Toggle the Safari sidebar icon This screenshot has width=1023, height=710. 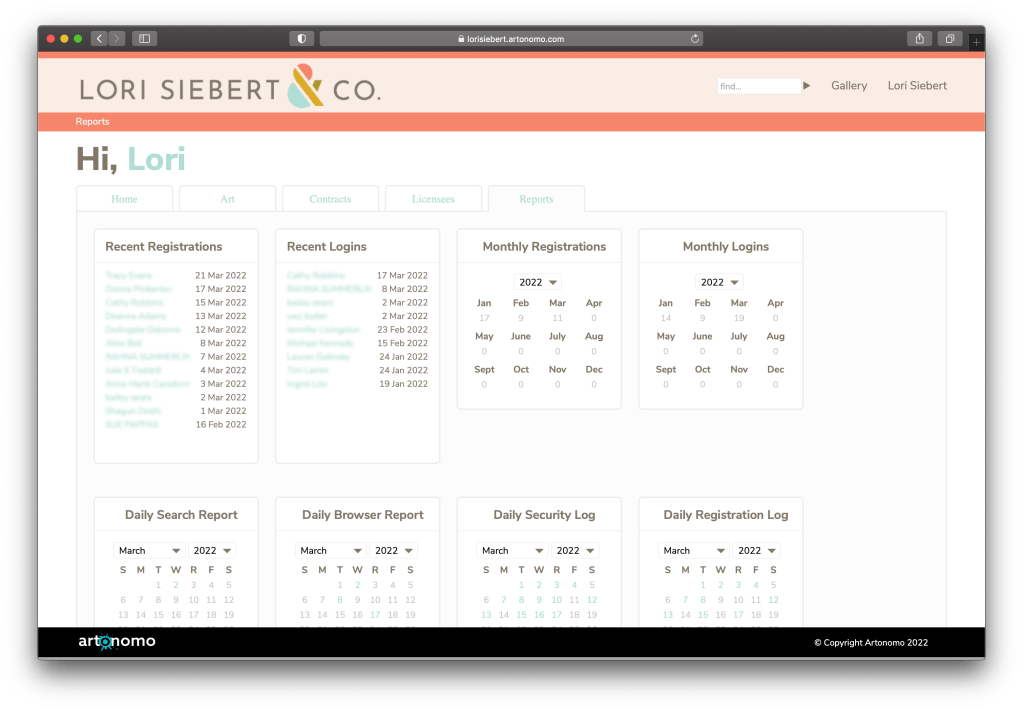[x=145, y=39]
